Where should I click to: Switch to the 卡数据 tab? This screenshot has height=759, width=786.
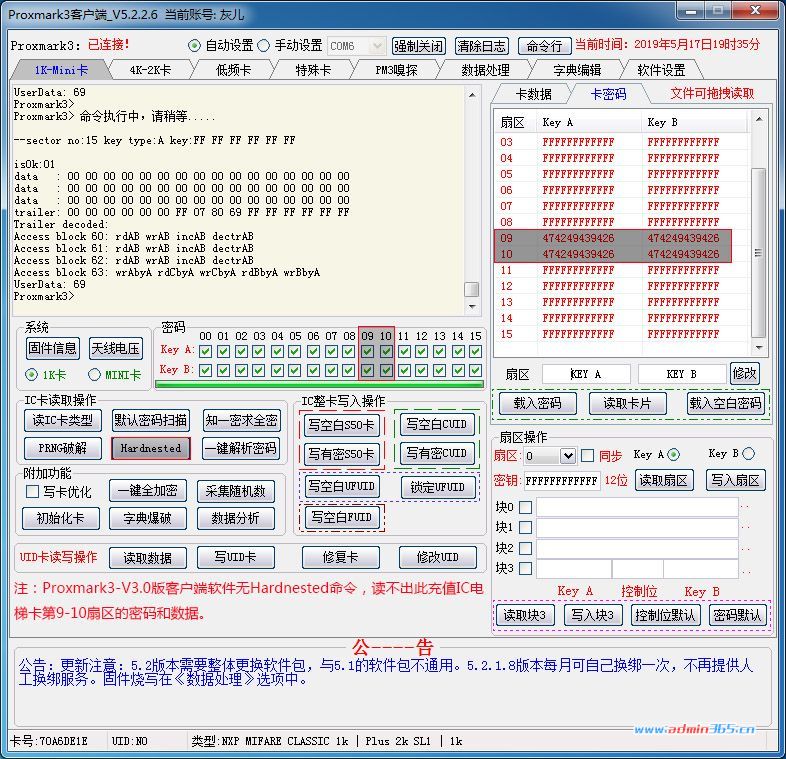(533, 94)
